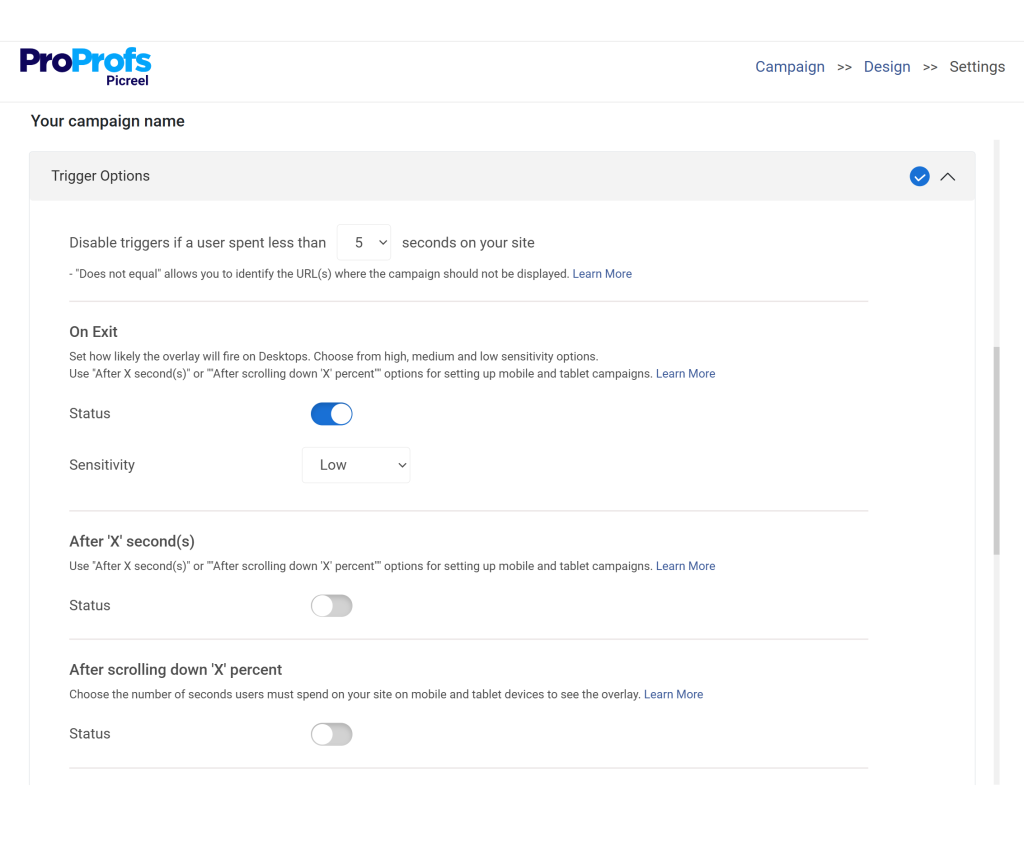Switch to the Design page via breadcrumb
This screenshot has height=851, width=1024.
point(886,66)
